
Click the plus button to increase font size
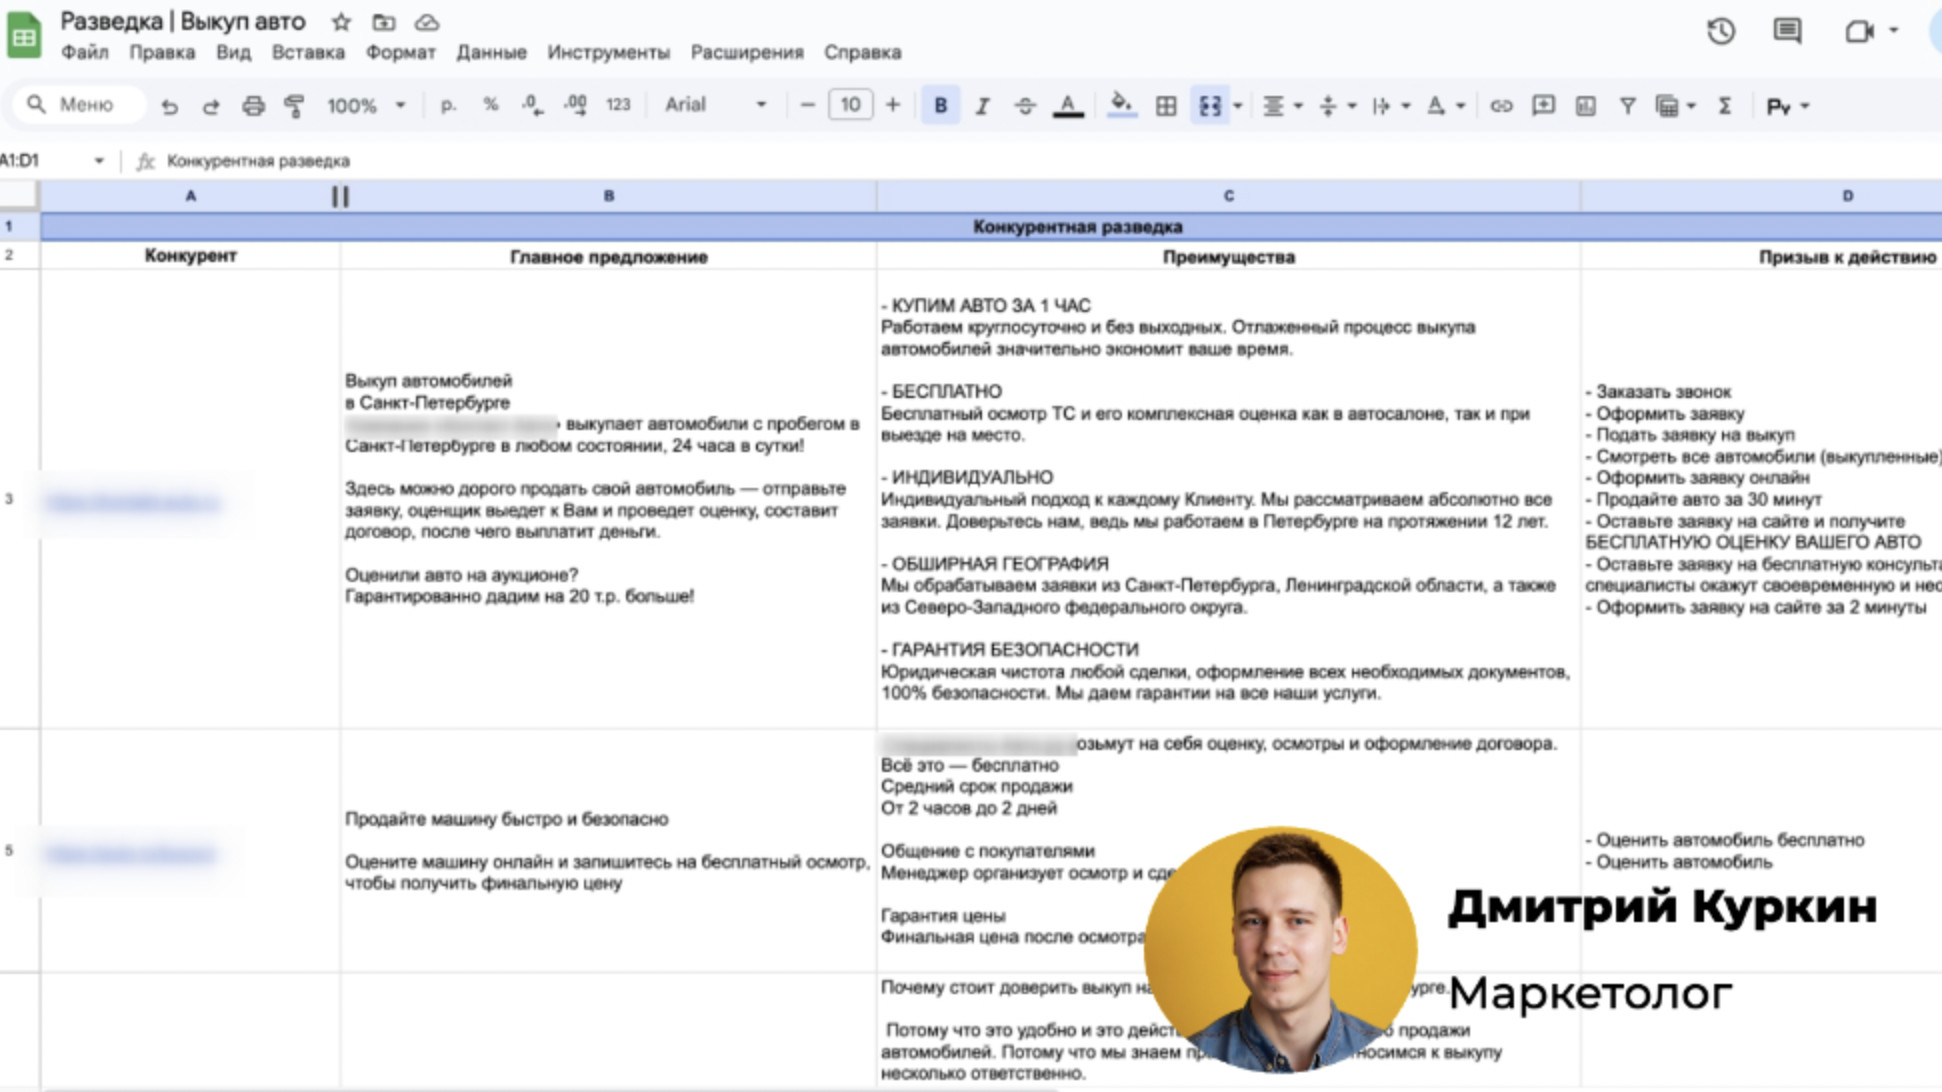click(892, 105)
